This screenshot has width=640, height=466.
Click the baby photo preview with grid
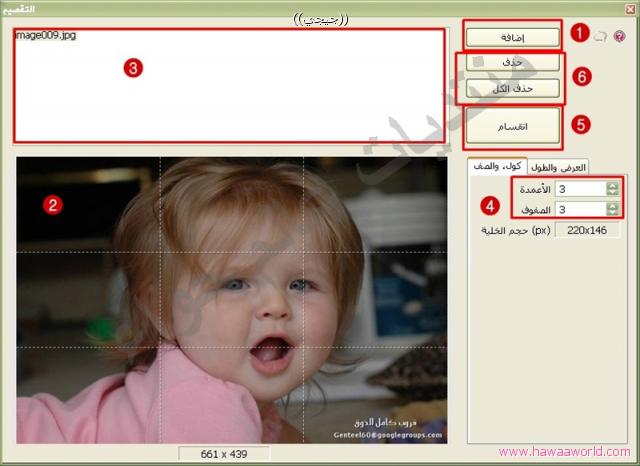pos(232,299)
